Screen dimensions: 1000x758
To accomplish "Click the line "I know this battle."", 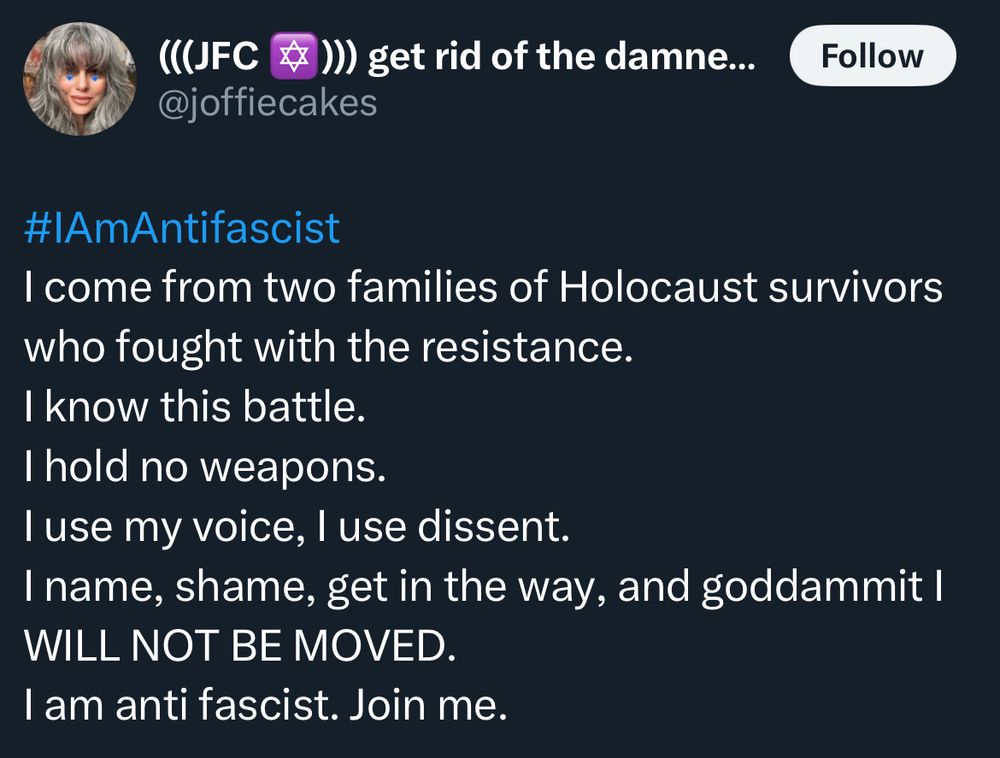I will tap(194, 409).
